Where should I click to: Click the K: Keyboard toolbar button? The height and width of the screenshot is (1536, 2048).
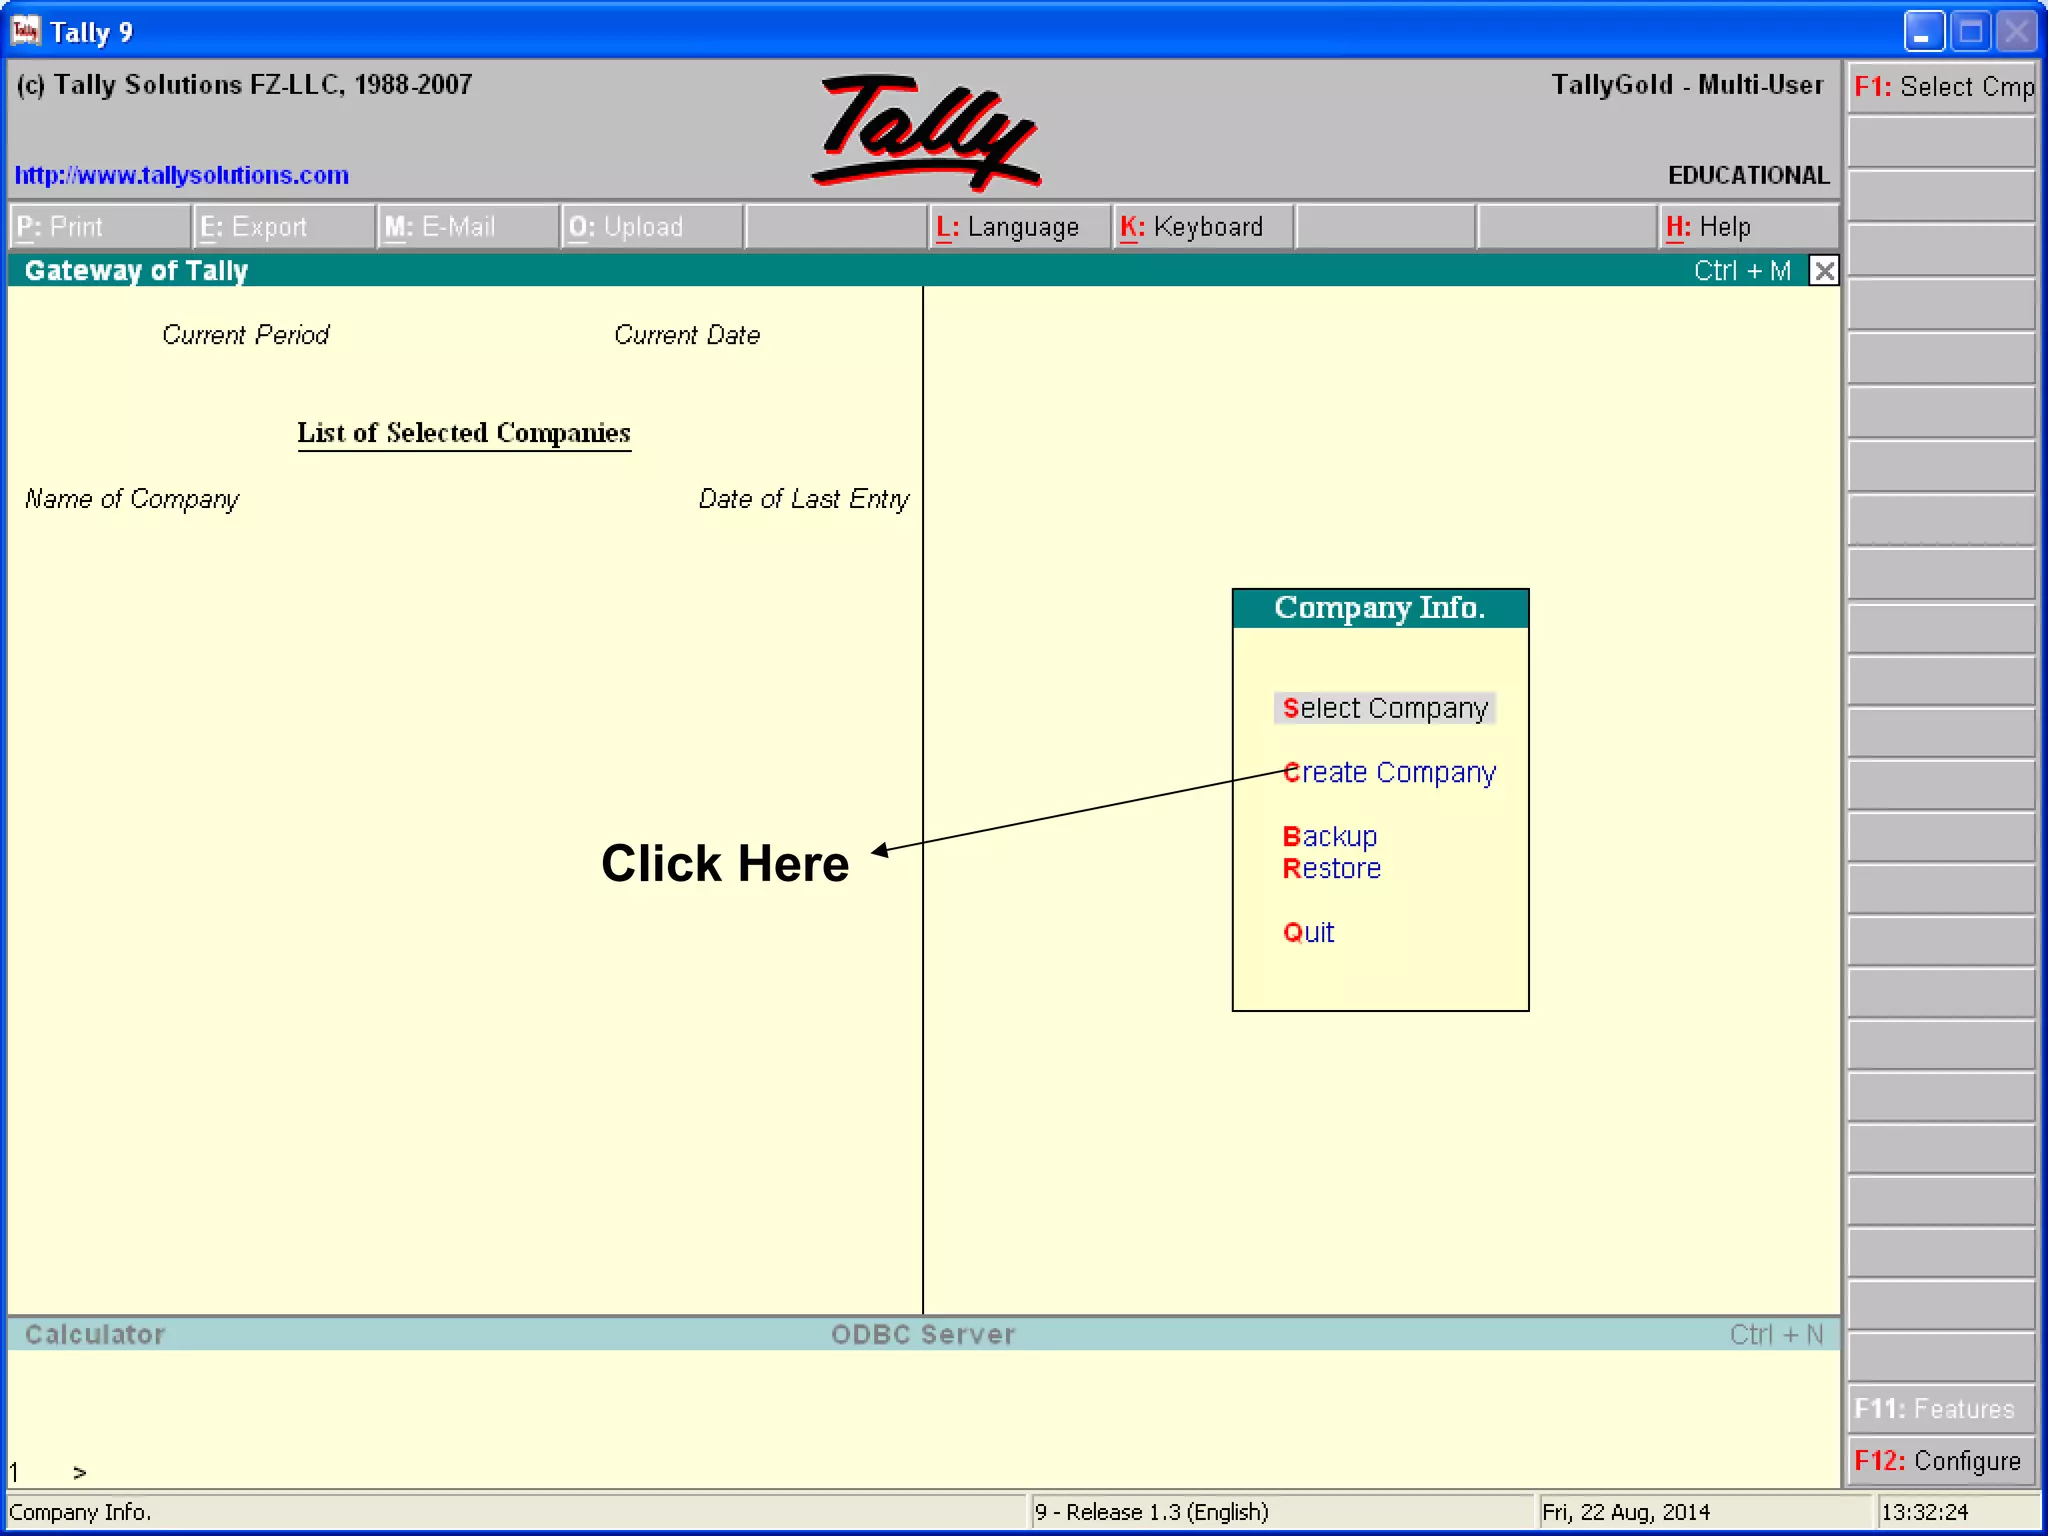[x=1192, y=227]
